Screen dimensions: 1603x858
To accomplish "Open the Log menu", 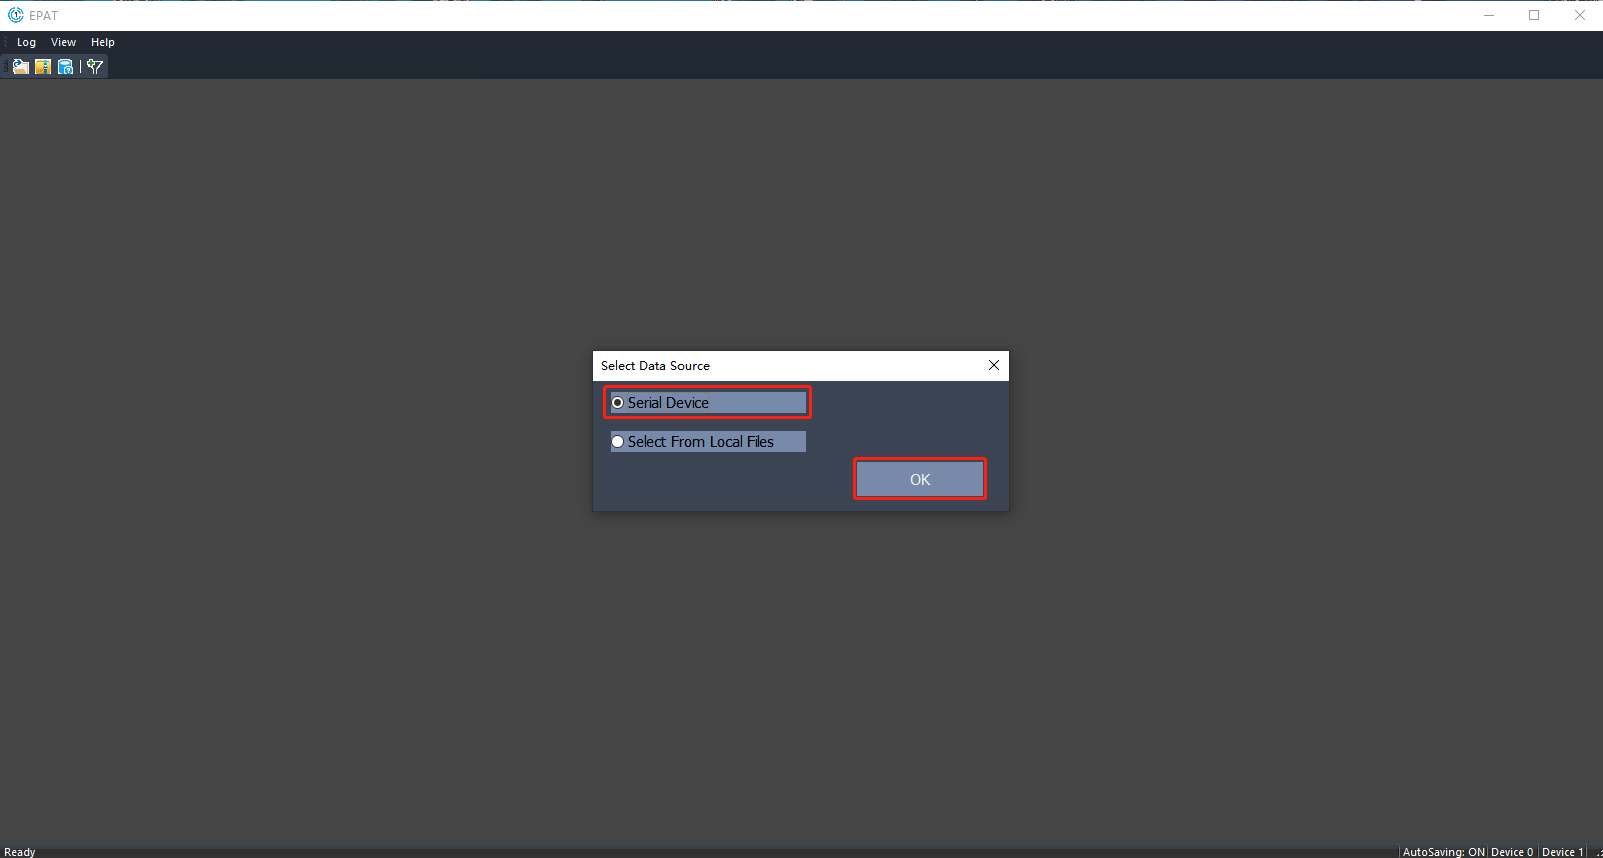I will coord(26,42).
